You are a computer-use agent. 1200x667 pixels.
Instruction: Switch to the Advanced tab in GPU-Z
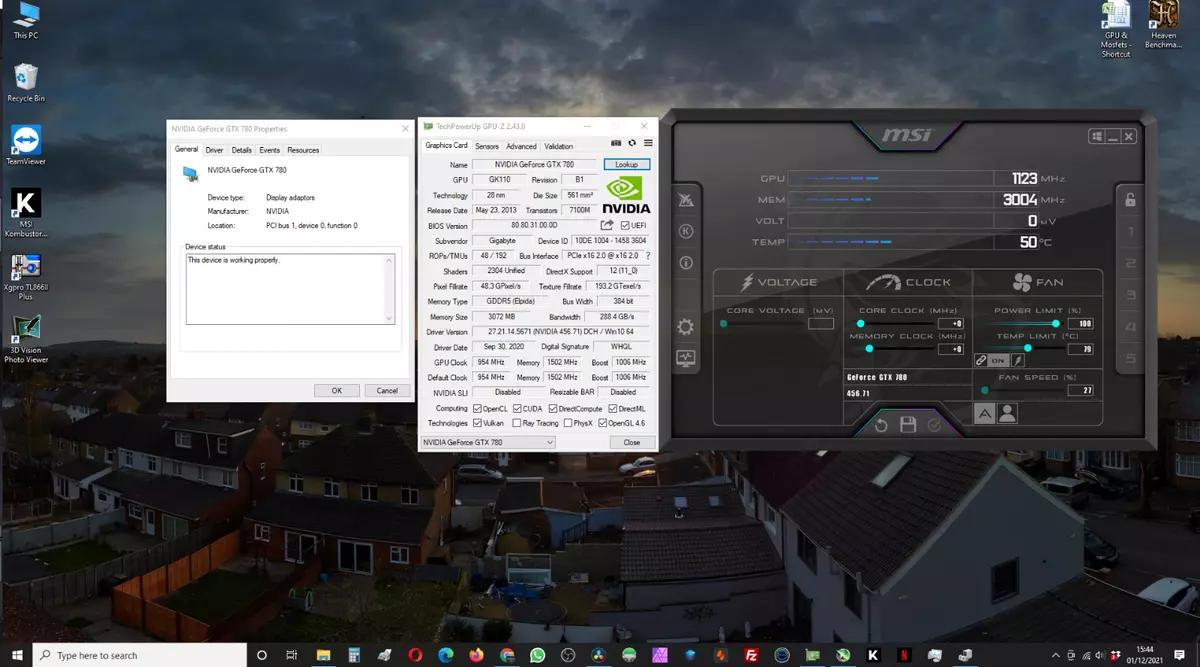[x=521, y=146]
